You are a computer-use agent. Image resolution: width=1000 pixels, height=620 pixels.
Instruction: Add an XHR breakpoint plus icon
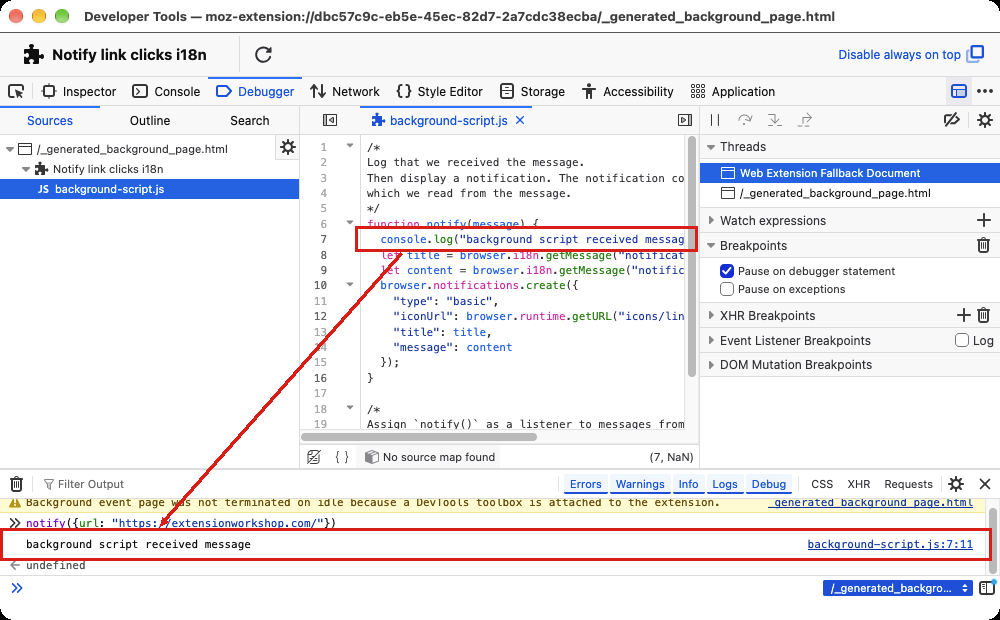tap(964, 315)
